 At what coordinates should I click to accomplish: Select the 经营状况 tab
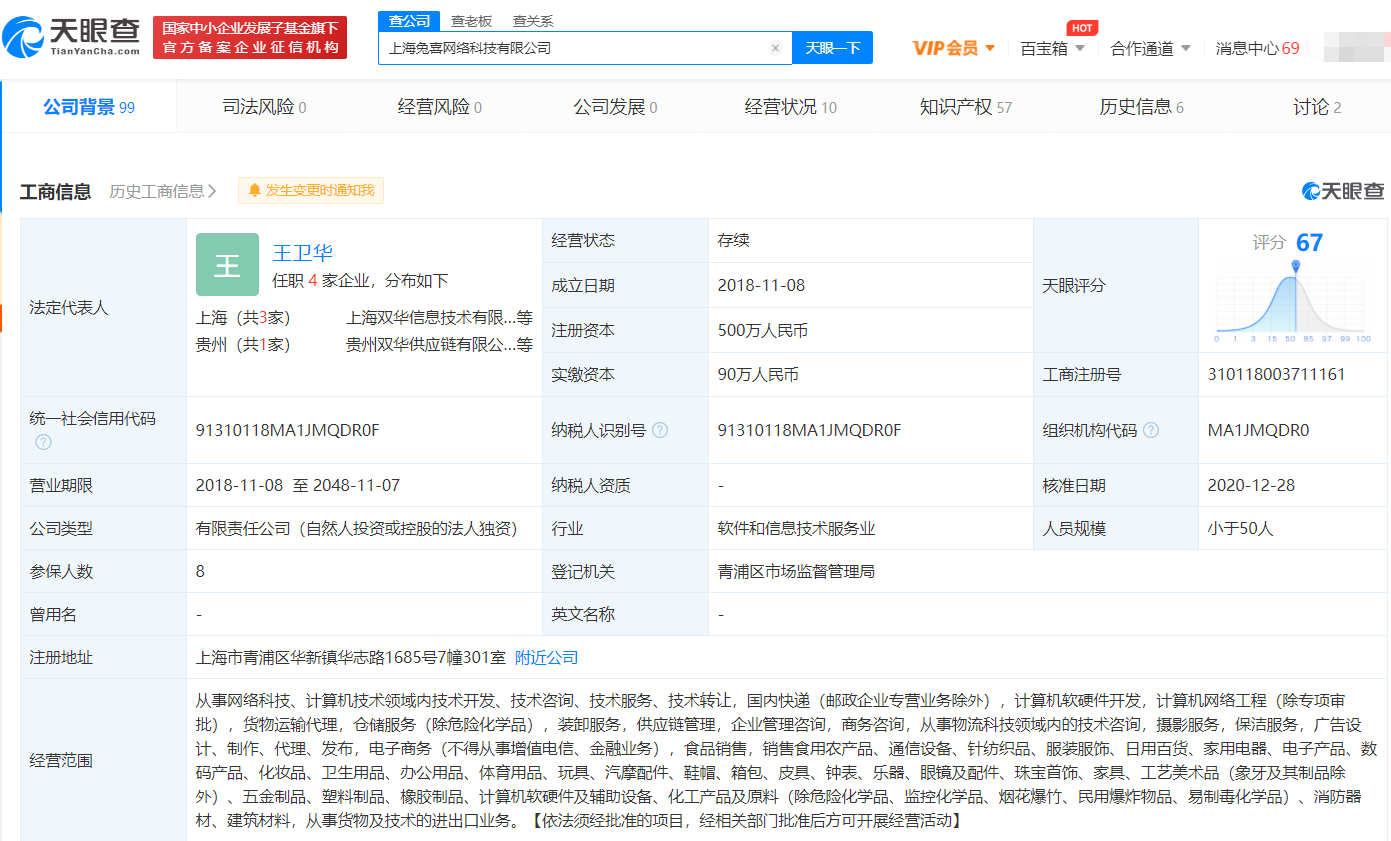791,107
